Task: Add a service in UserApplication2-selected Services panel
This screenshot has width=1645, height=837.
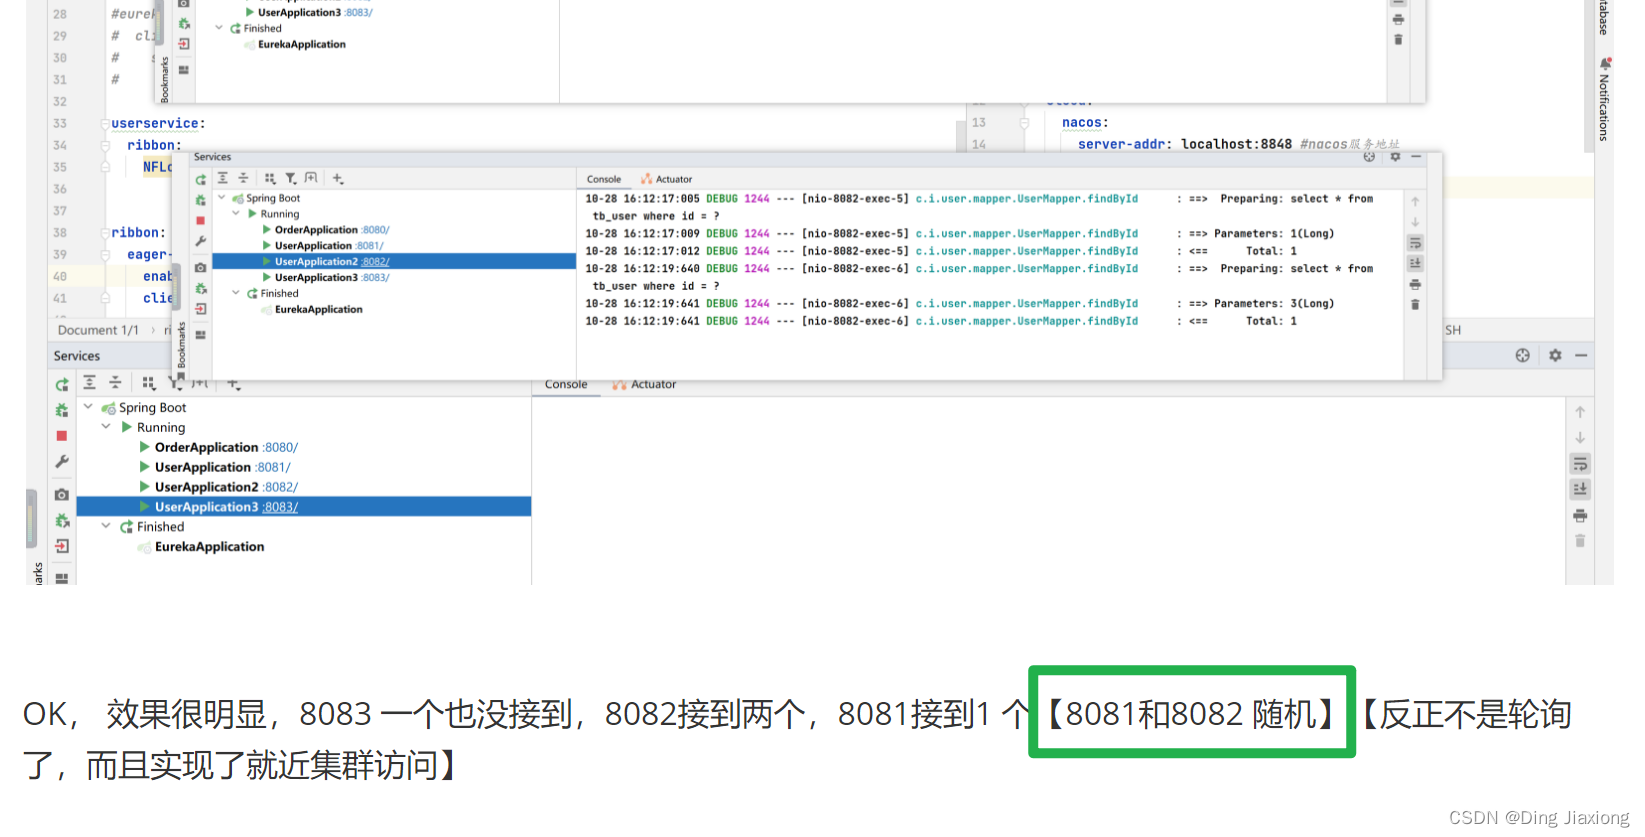Action: pos(338,179)
